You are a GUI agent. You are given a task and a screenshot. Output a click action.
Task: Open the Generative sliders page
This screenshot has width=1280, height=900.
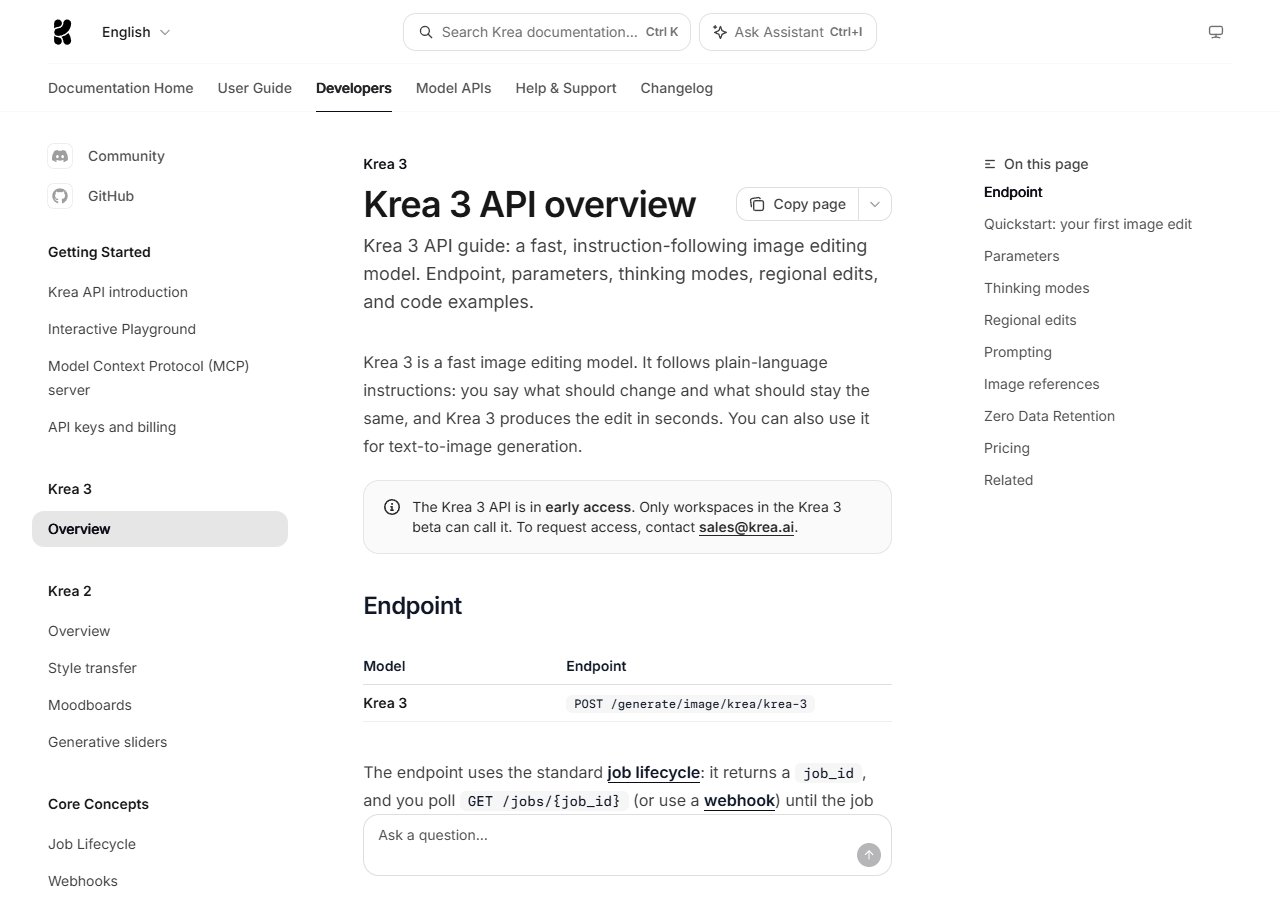pyautogui.click(x=108, y=742)
